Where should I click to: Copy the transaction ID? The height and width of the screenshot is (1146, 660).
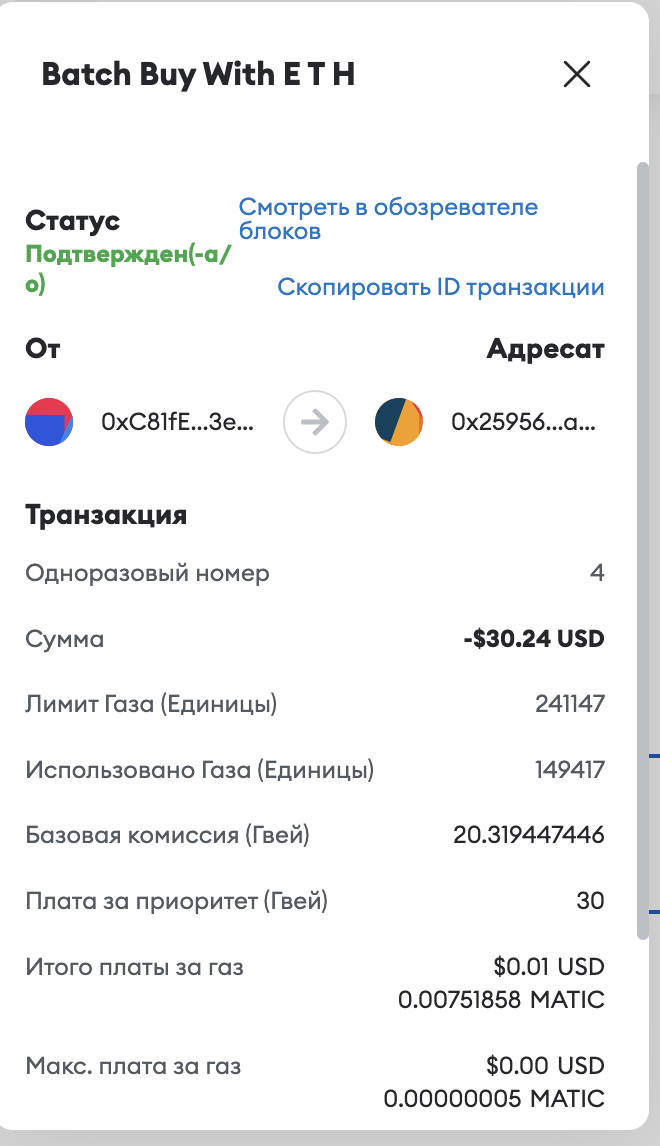(441, 287)
